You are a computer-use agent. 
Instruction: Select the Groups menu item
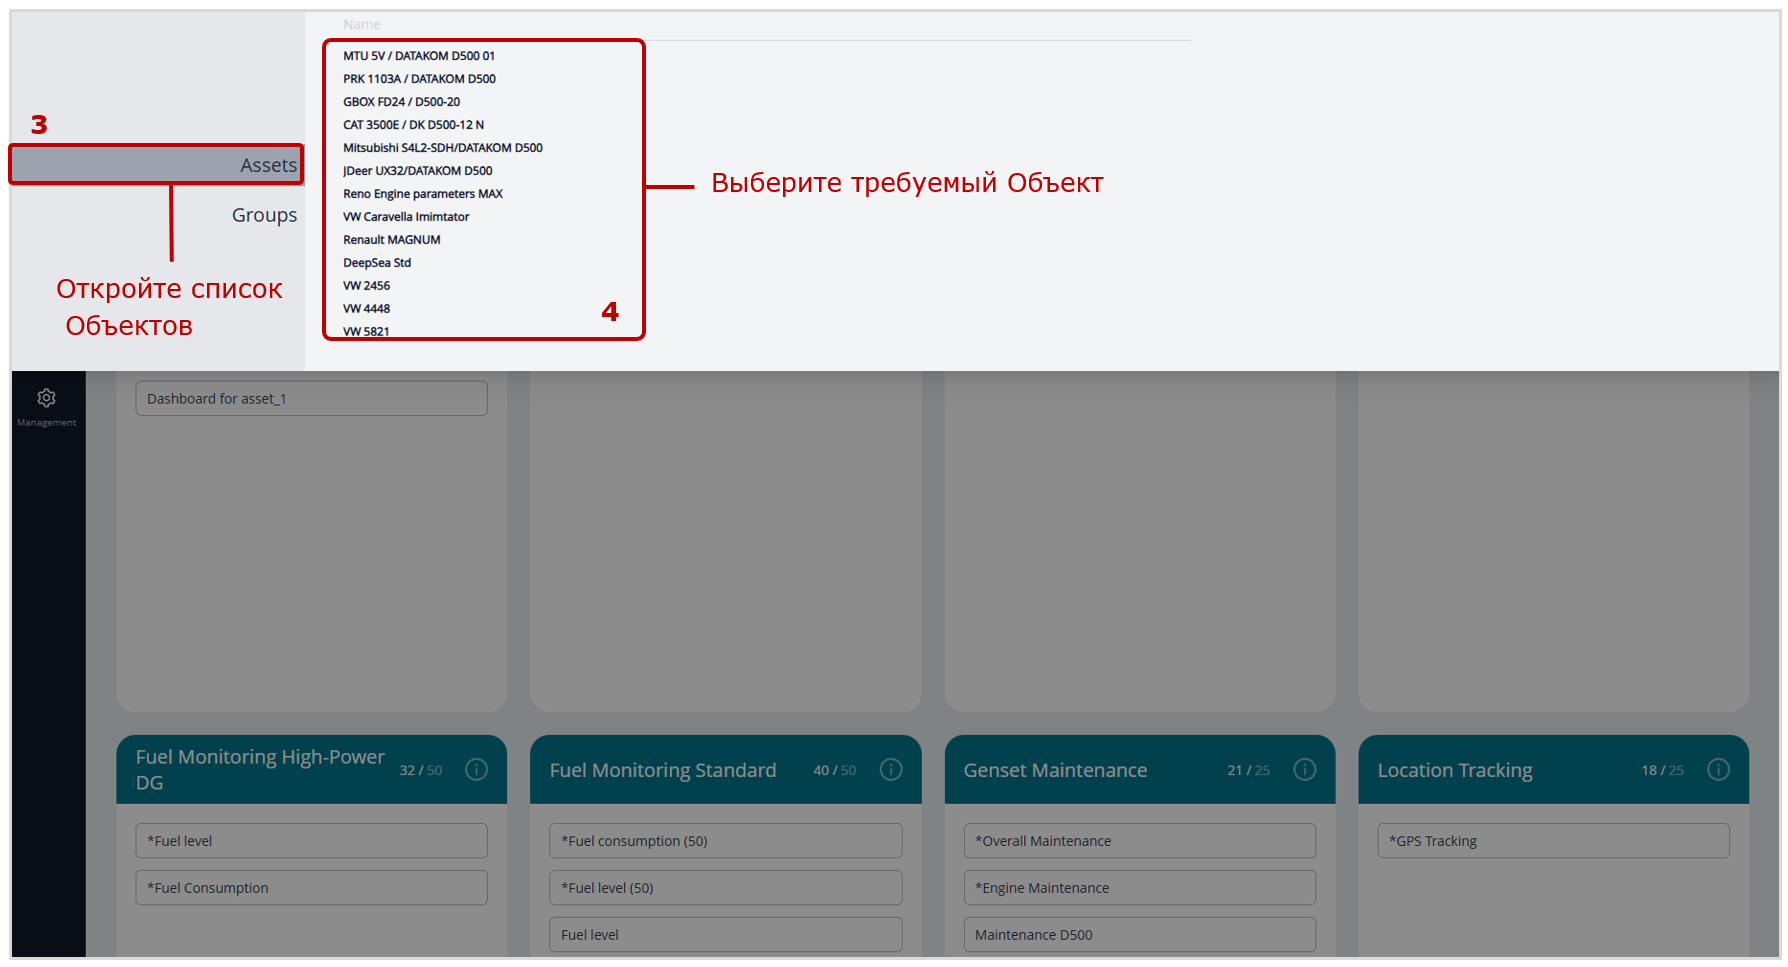pyautogui.click(x=264, y=215)
